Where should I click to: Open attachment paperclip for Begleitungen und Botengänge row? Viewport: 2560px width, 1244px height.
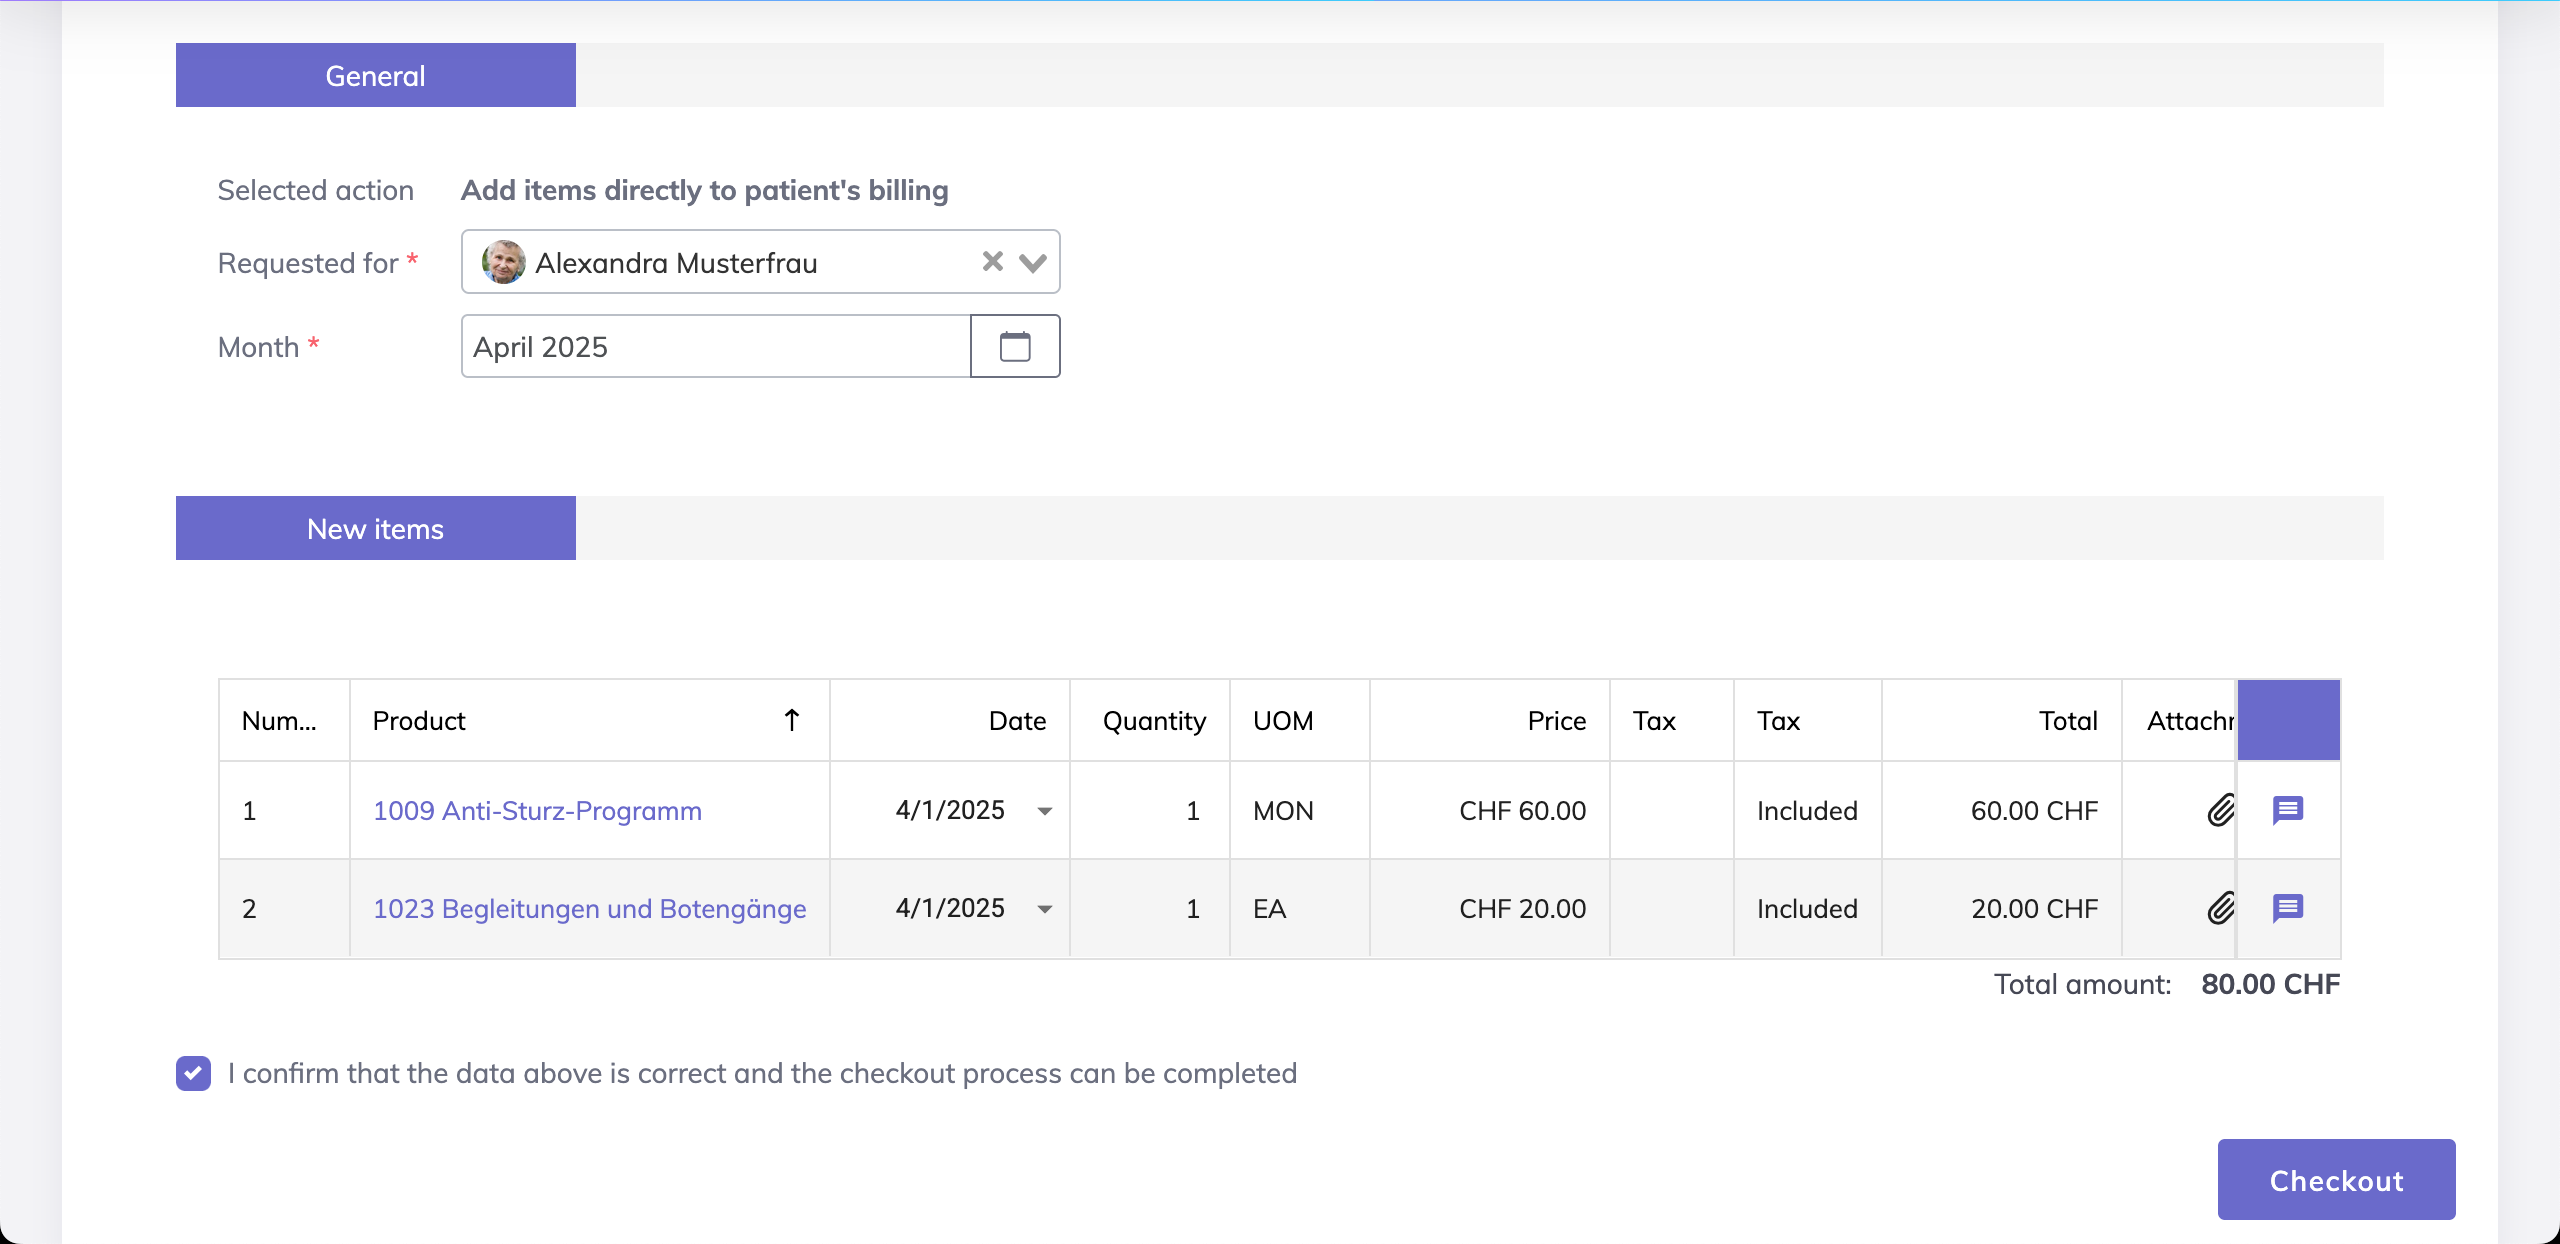tap(2220, 908)
